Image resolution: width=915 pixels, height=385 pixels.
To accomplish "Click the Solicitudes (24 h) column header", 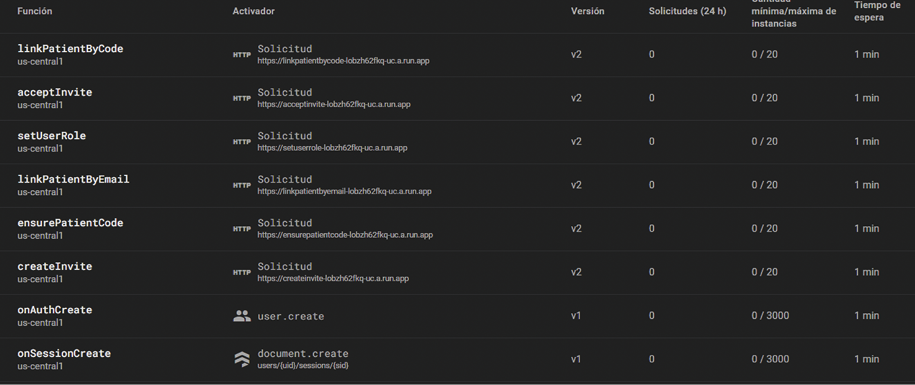I will pyautogui.click(x=687, y=11).
